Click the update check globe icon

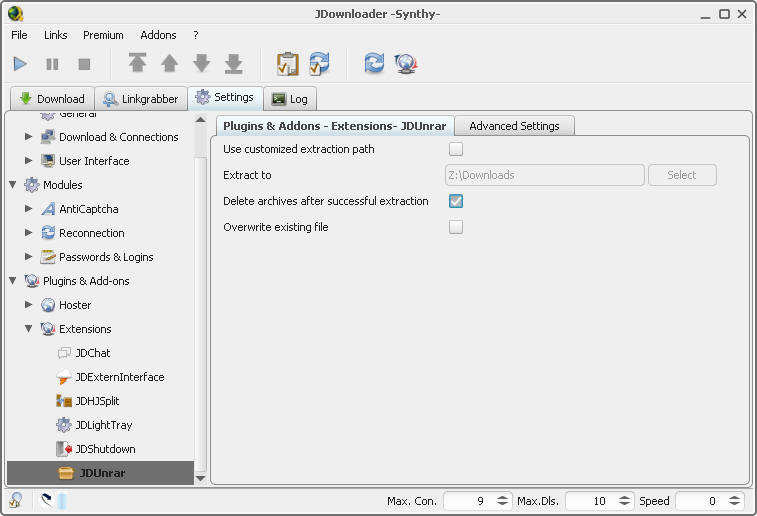click(406, 63)
